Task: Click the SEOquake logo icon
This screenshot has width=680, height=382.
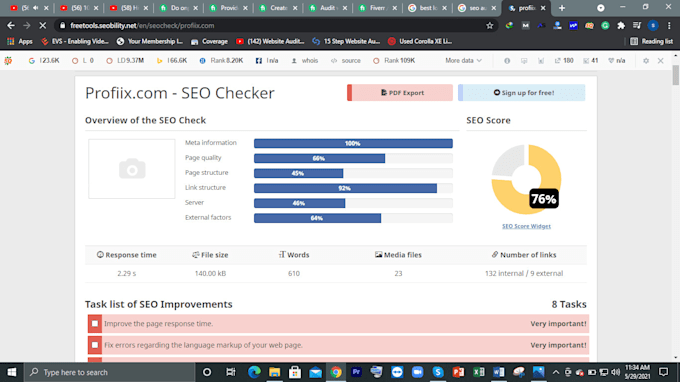Action: (8, 61)
